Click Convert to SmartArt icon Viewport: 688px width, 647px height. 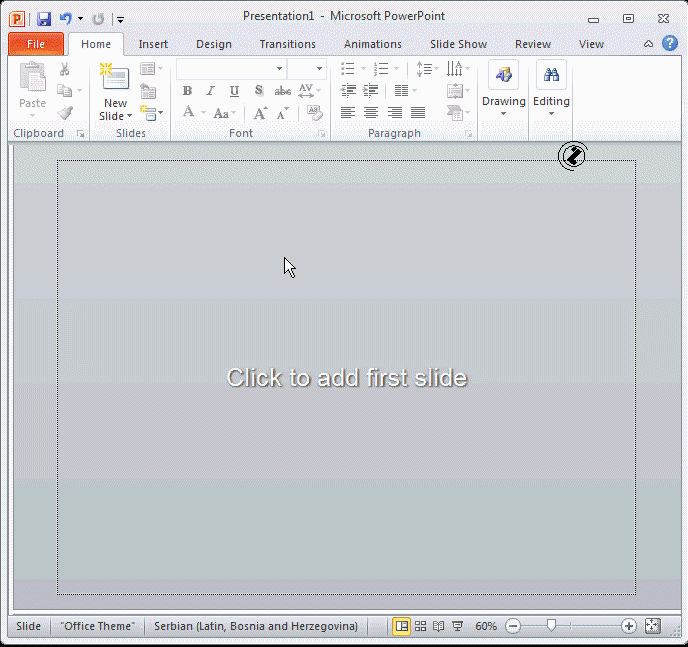click(455, 113)
